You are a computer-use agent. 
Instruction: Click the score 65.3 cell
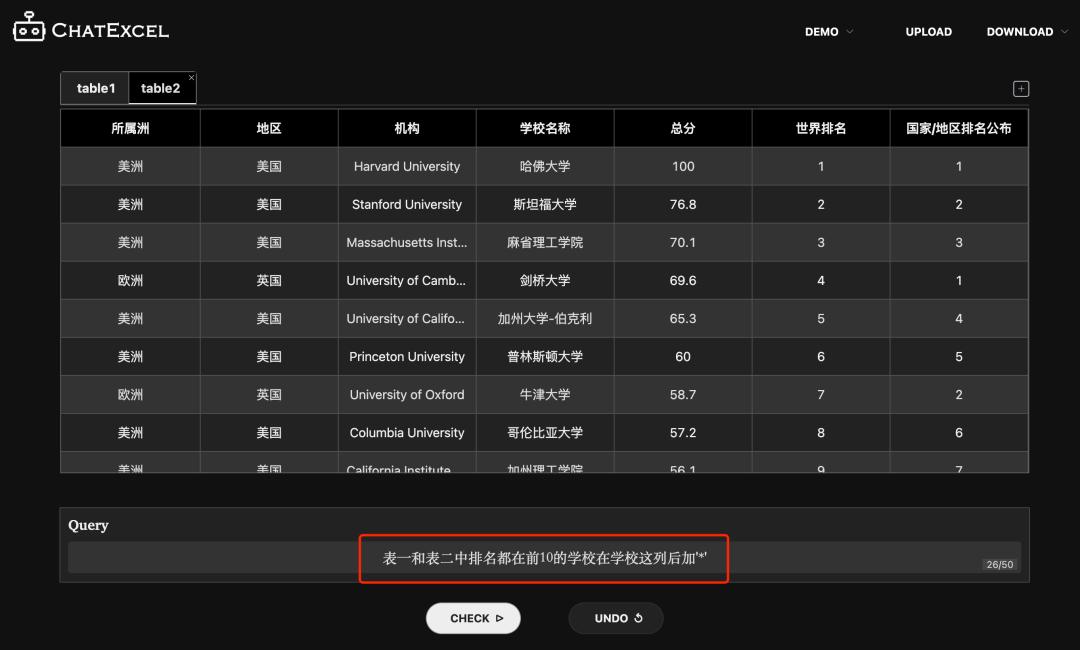(683, 319)
